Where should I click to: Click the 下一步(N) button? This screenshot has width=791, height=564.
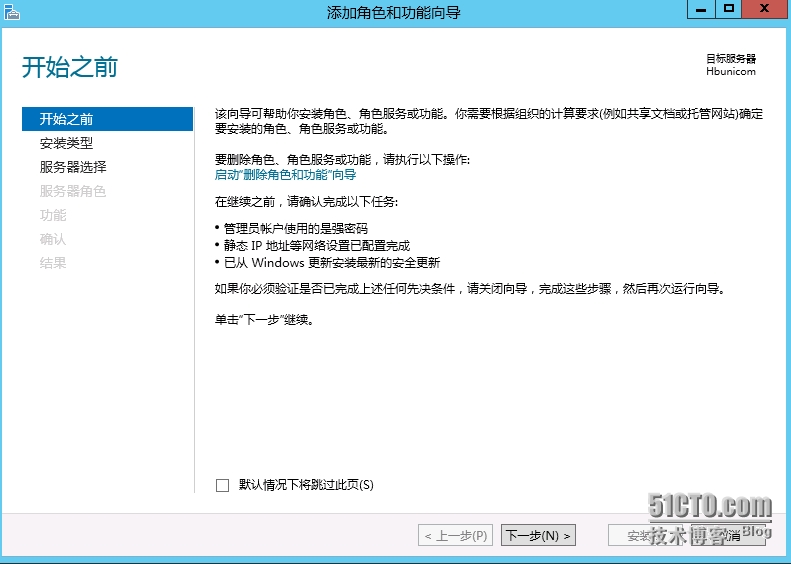click(538, 535)
